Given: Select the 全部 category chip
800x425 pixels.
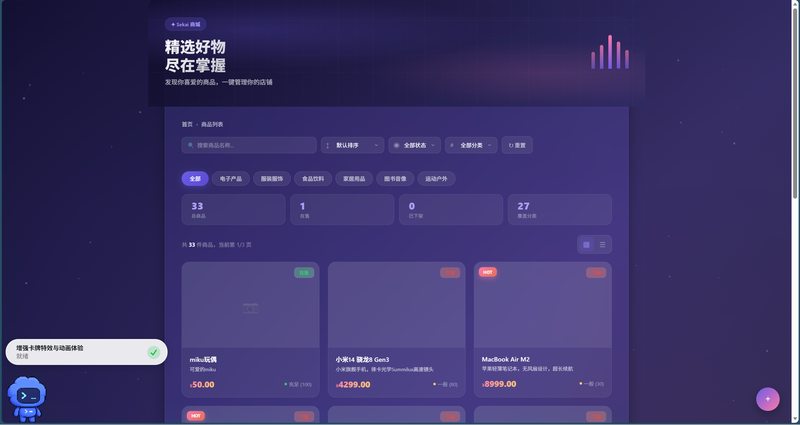Looking at the screenshot, I should pyautogui.click(x=195, y=179).
